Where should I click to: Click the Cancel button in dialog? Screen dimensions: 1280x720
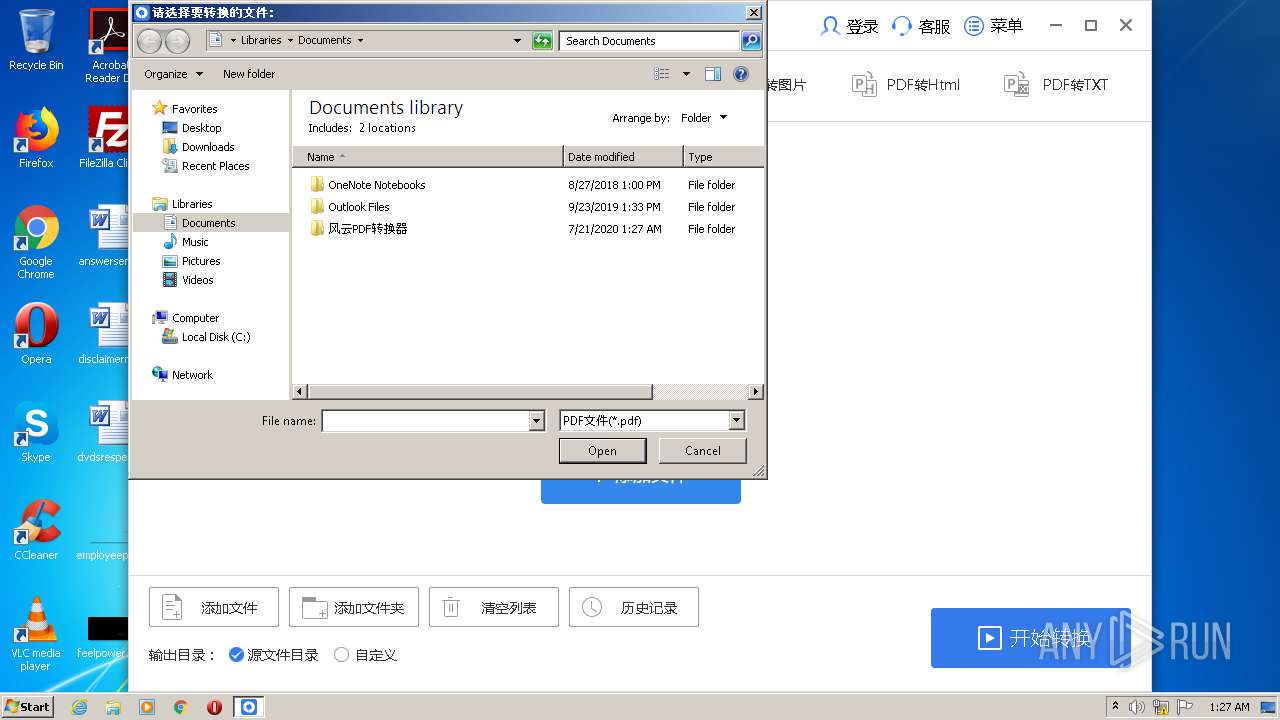pyautogui.click(x=703, y=451)
